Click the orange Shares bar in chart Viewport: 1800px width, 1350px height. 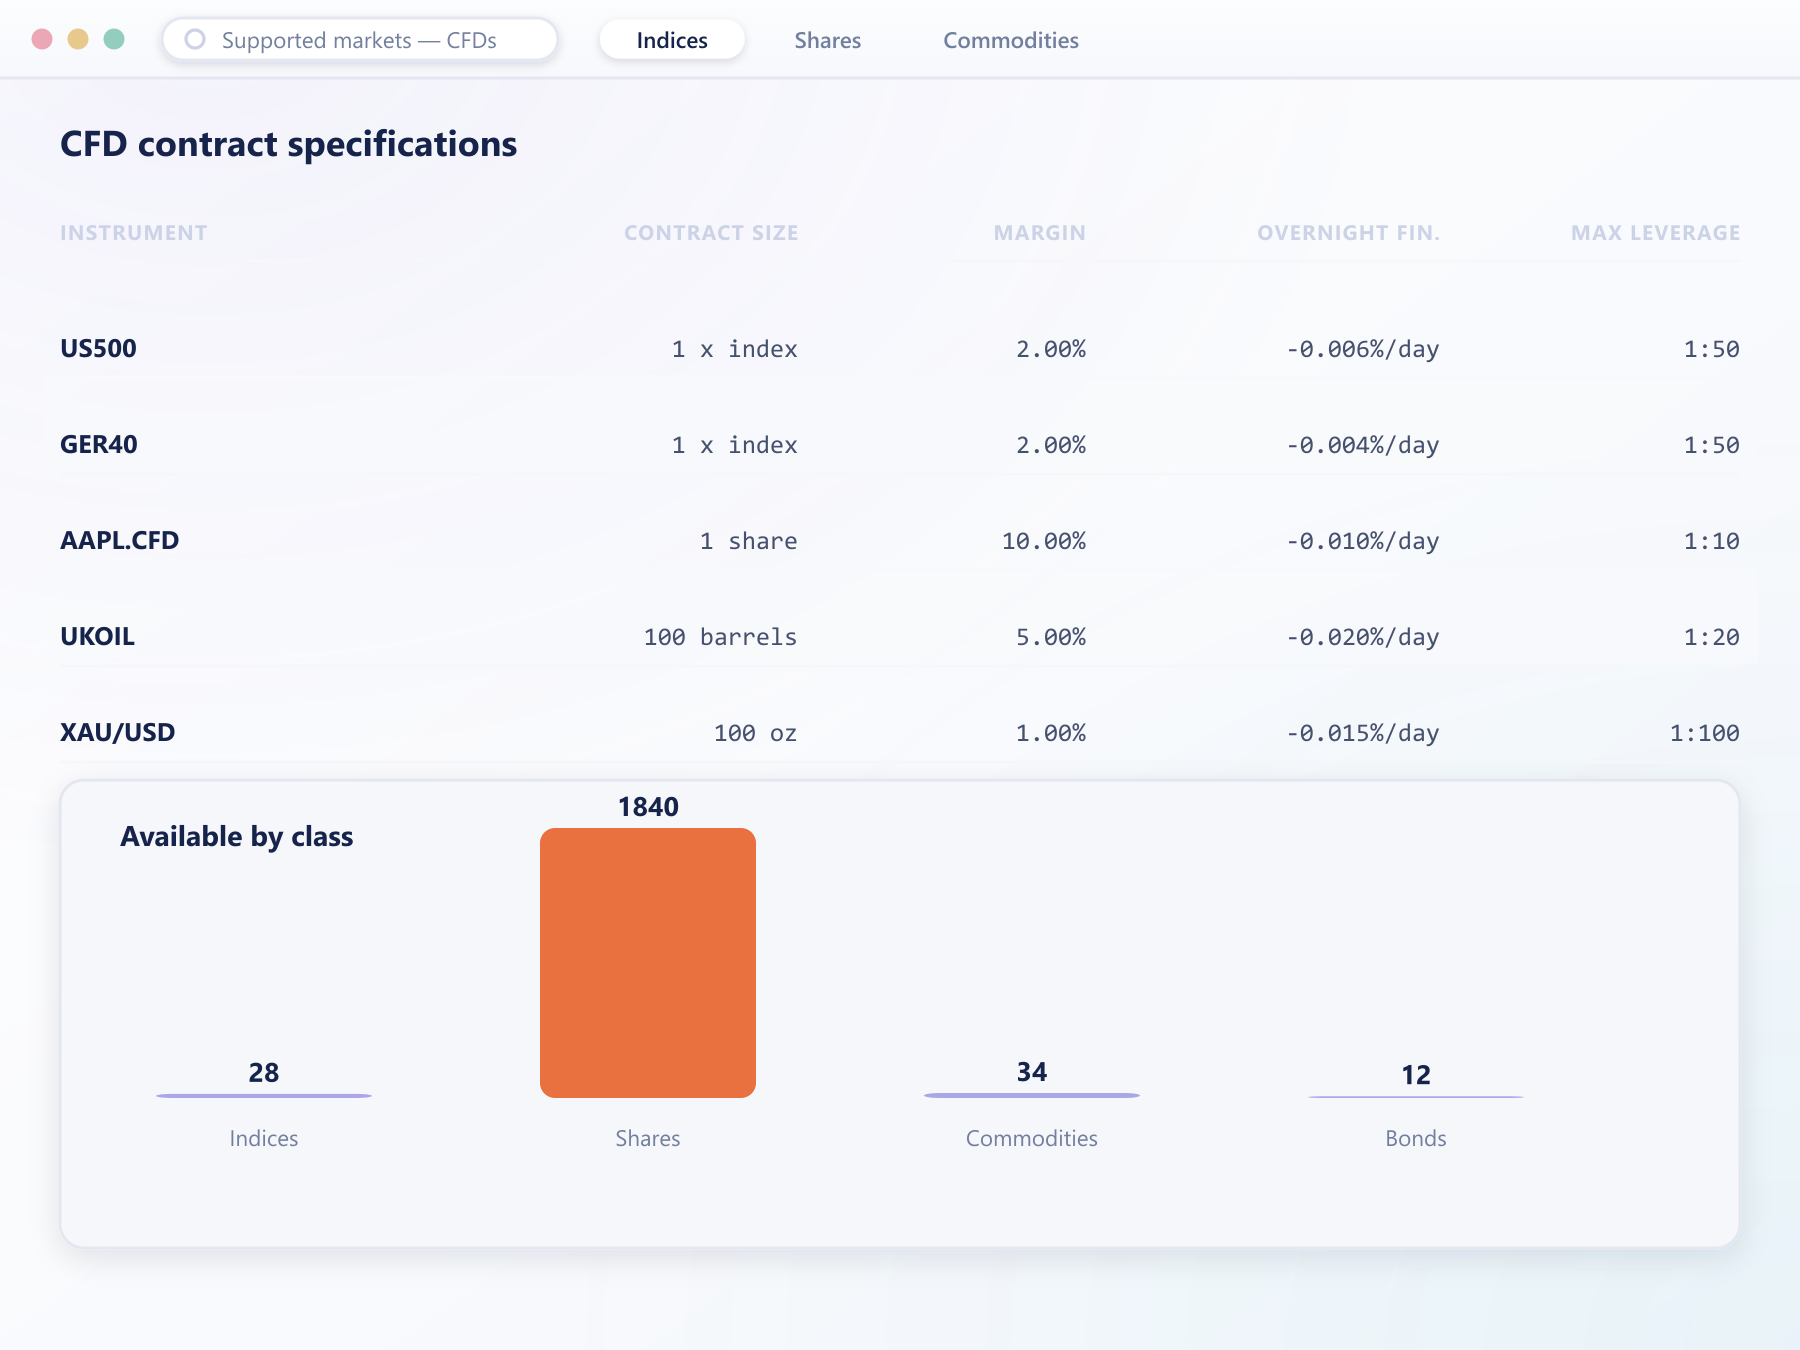pos(648,963)
